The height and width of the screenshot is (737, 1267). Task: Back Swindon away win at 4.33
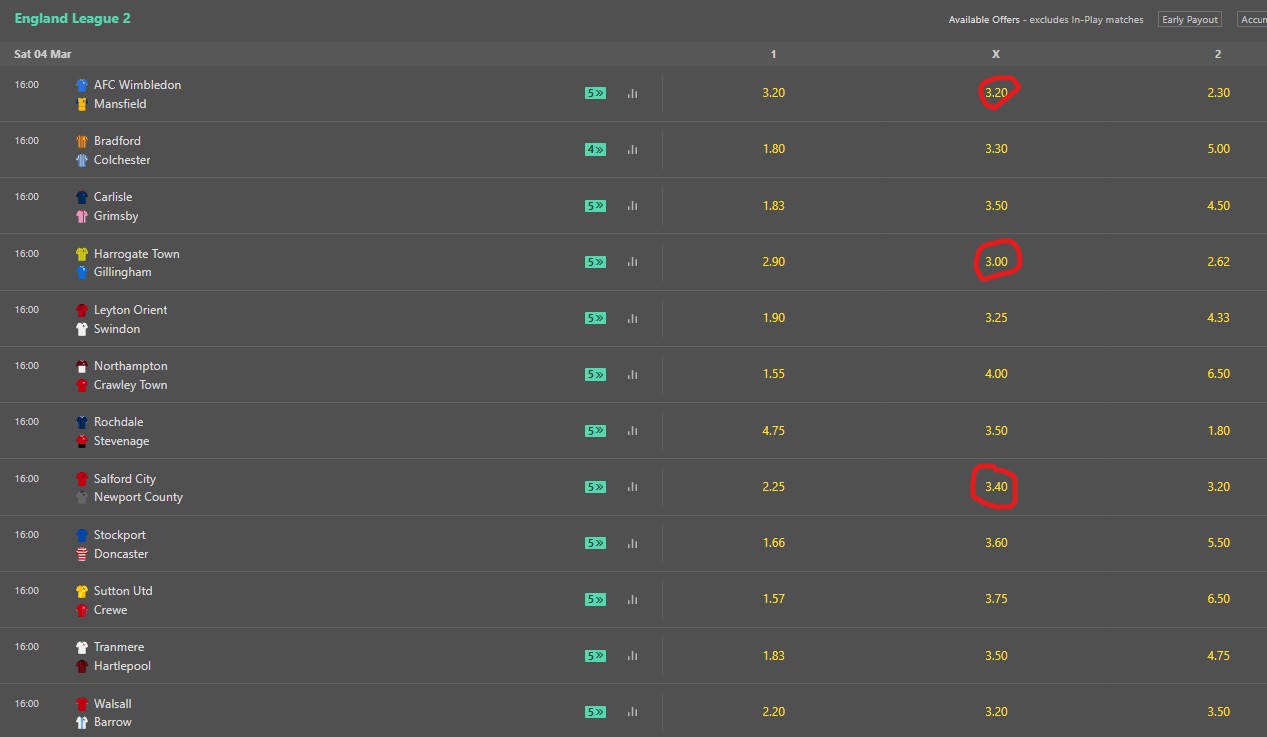[1218, 318]
